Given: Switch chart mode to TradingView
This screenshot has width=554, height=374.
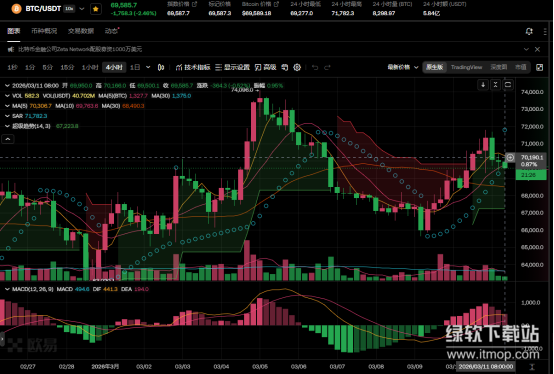Looking at the screenshot, I should tap(466, 67).
